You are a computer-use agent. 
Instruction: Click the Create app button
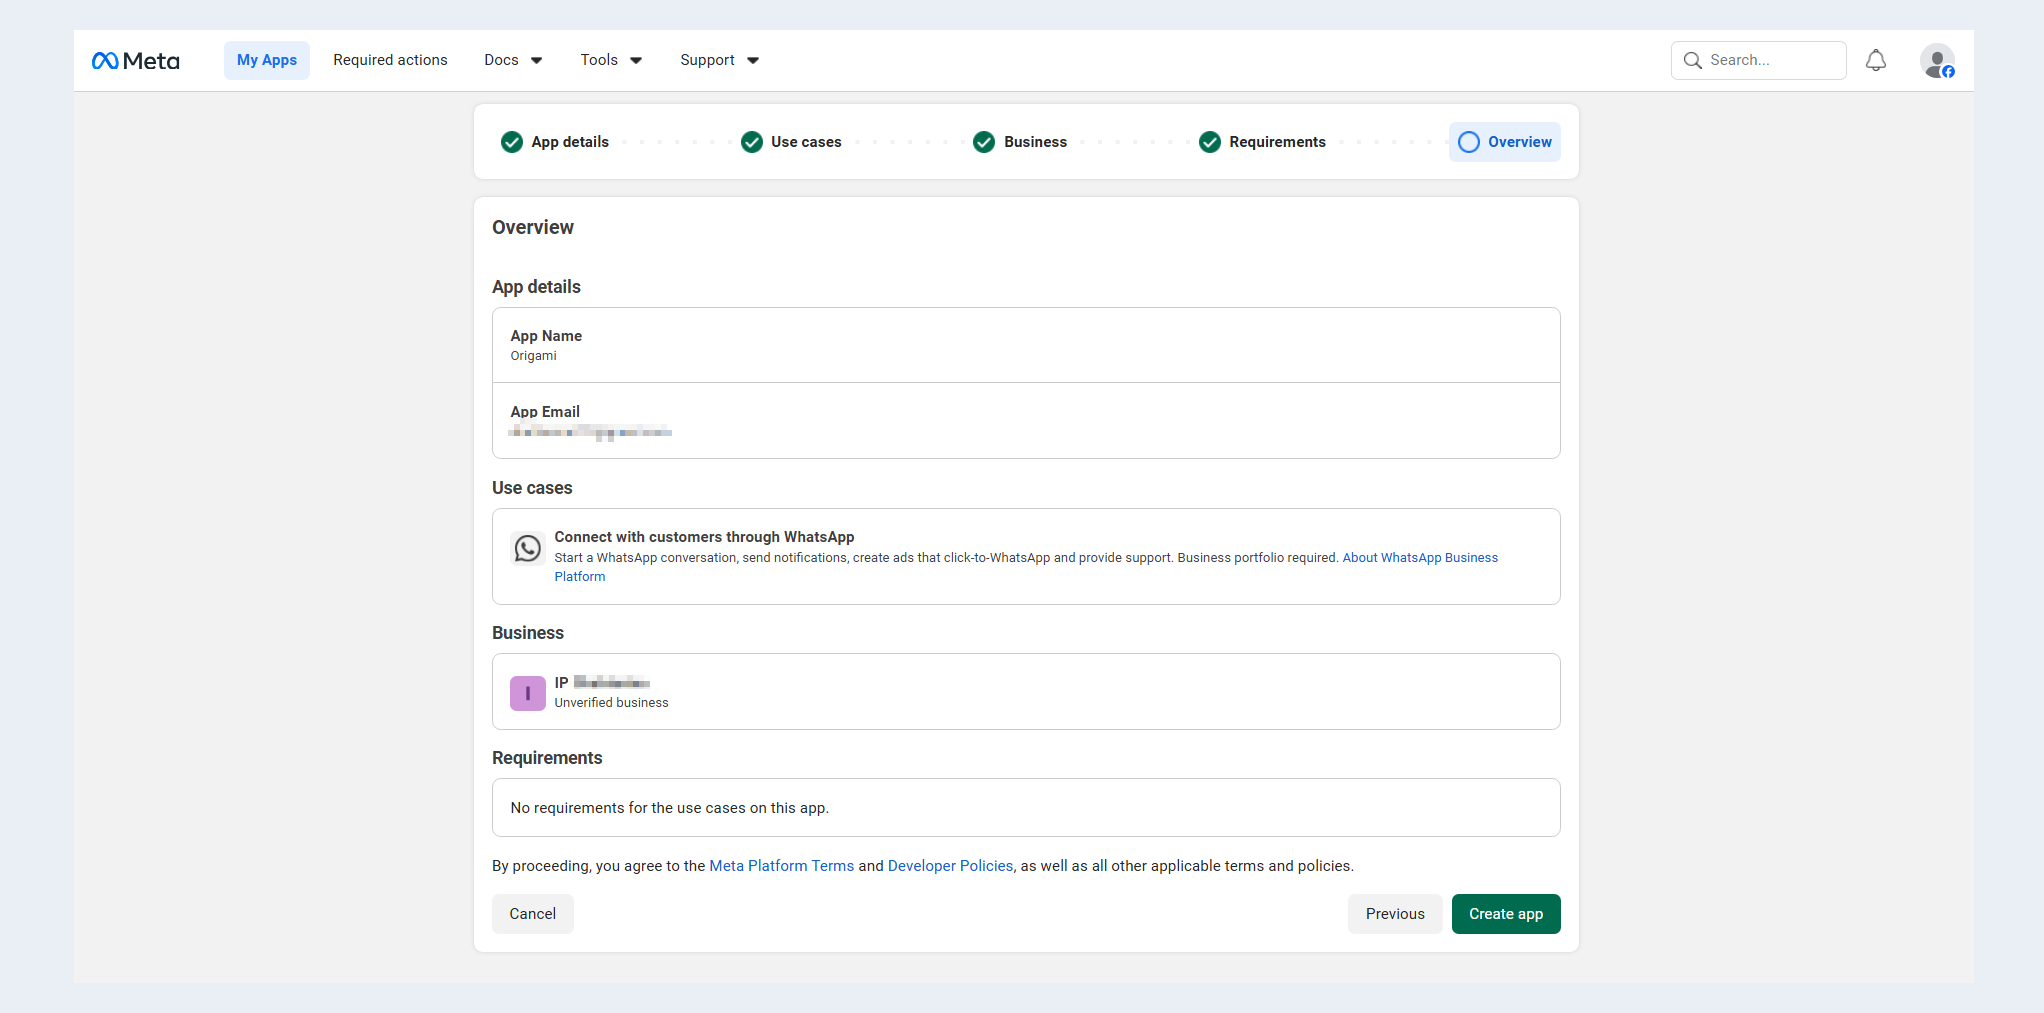click(1506, 914)
